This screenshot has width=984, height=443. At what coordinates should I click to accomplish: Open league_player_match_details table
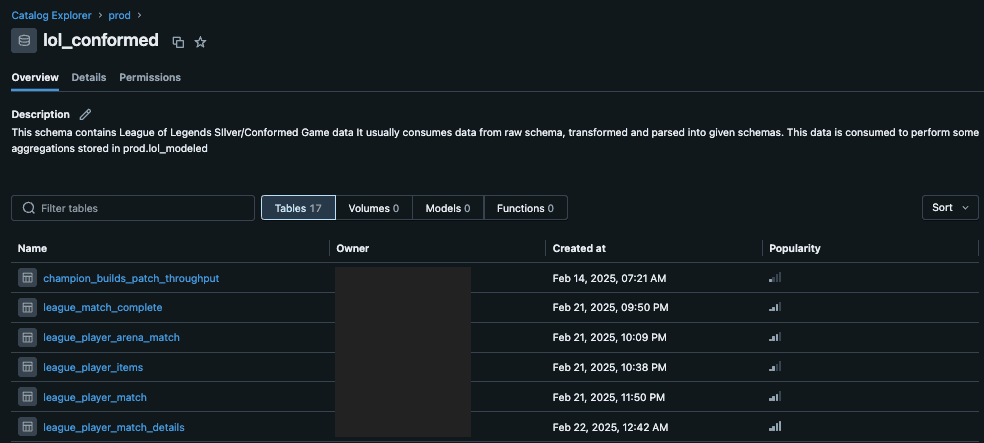click(114, 427)
